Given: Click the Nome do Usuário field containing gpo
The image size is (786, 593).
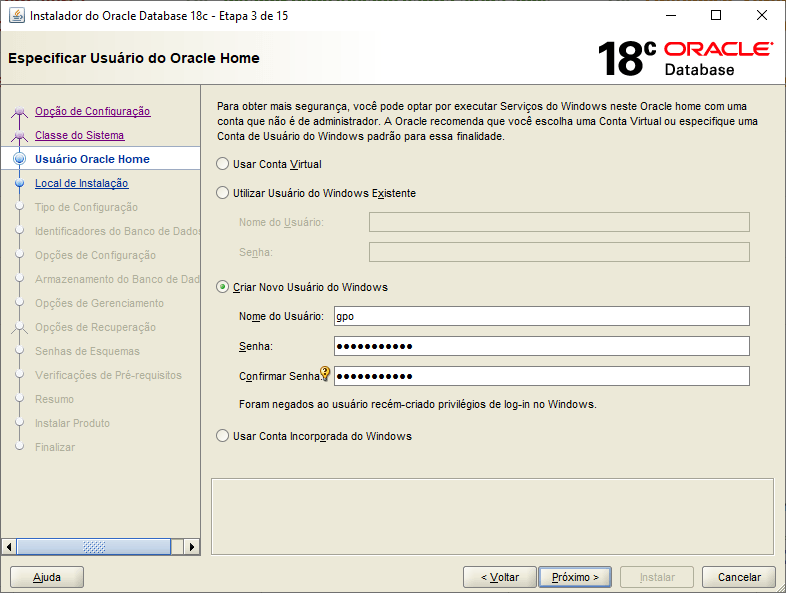Looking at the screenshot, I should (541, 316).
